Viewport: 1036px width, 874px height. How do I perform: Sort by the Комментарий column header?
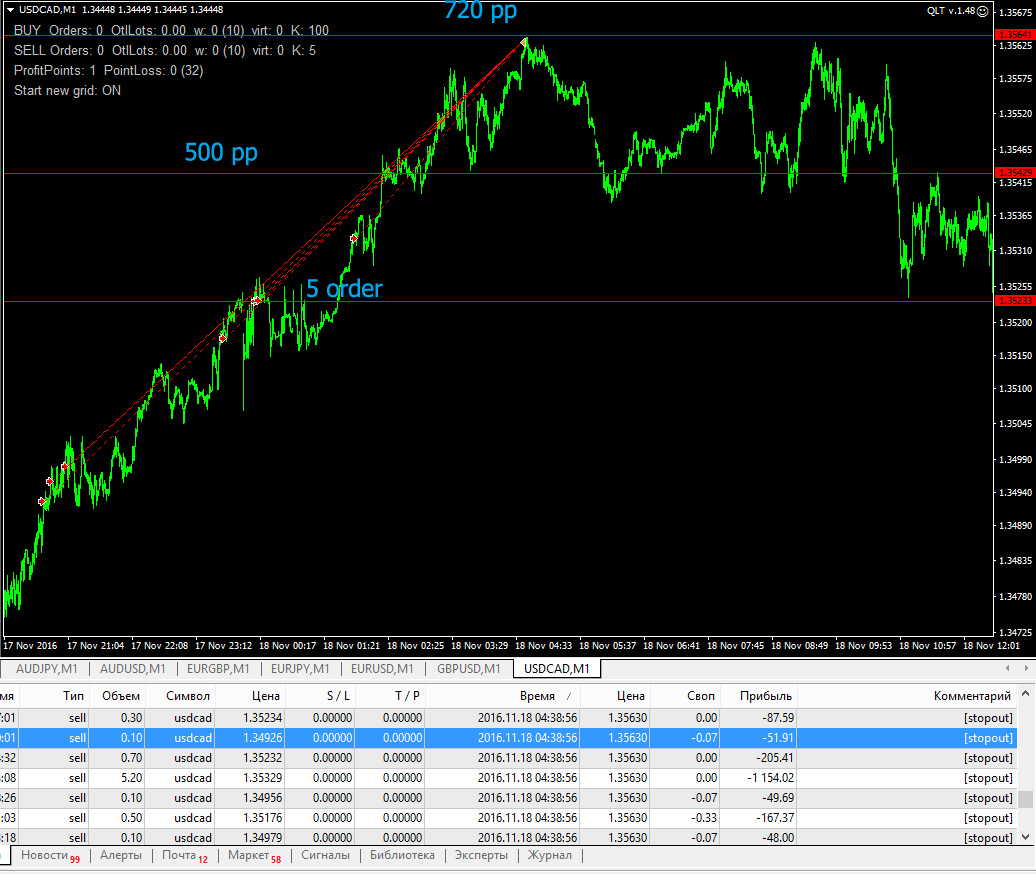click(x=908, y=696)
